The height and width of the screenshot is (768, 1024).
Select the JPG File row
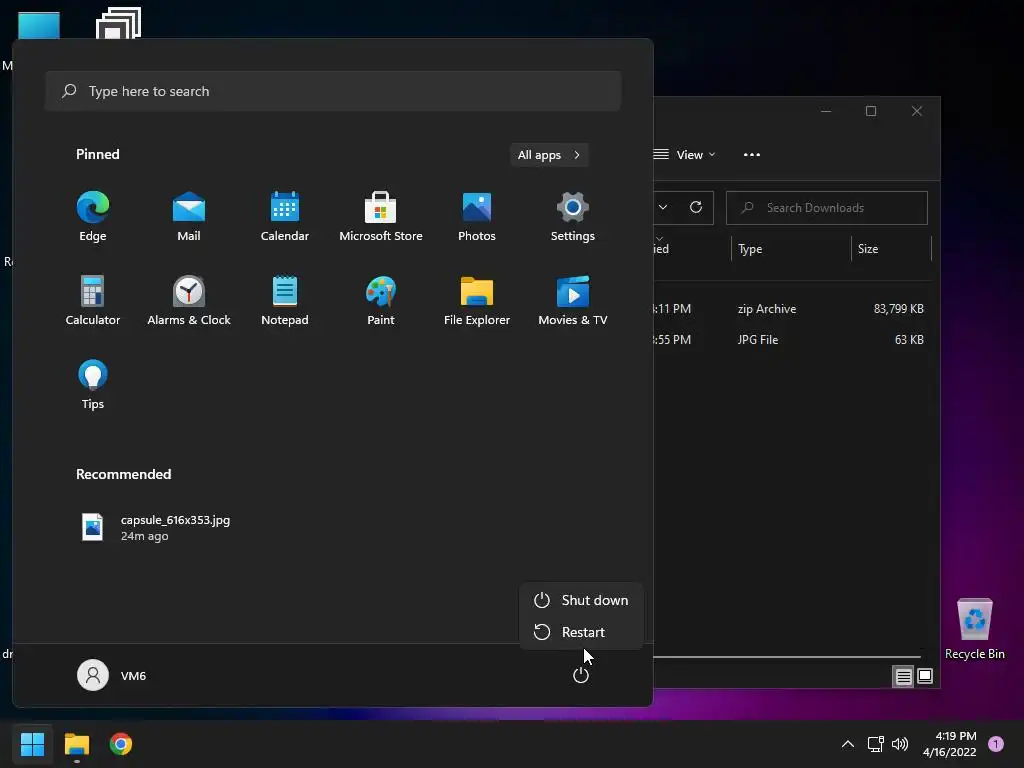793,340
